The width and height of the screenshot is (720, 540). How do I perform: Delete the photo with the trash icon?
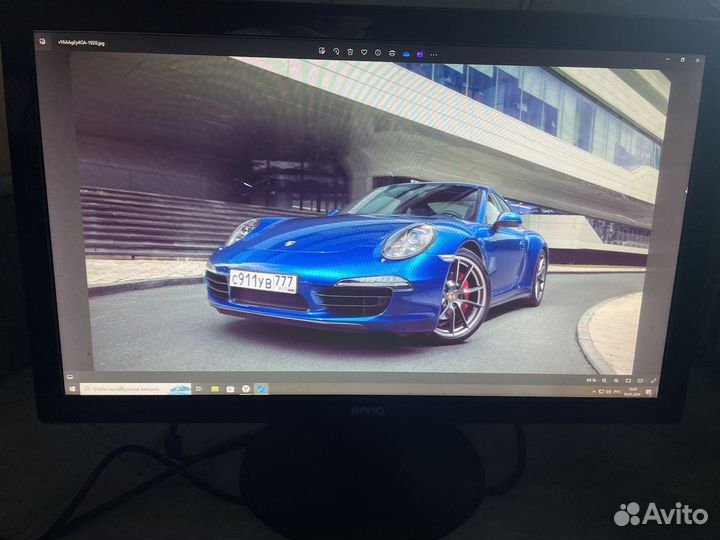(x=350, y=52)
